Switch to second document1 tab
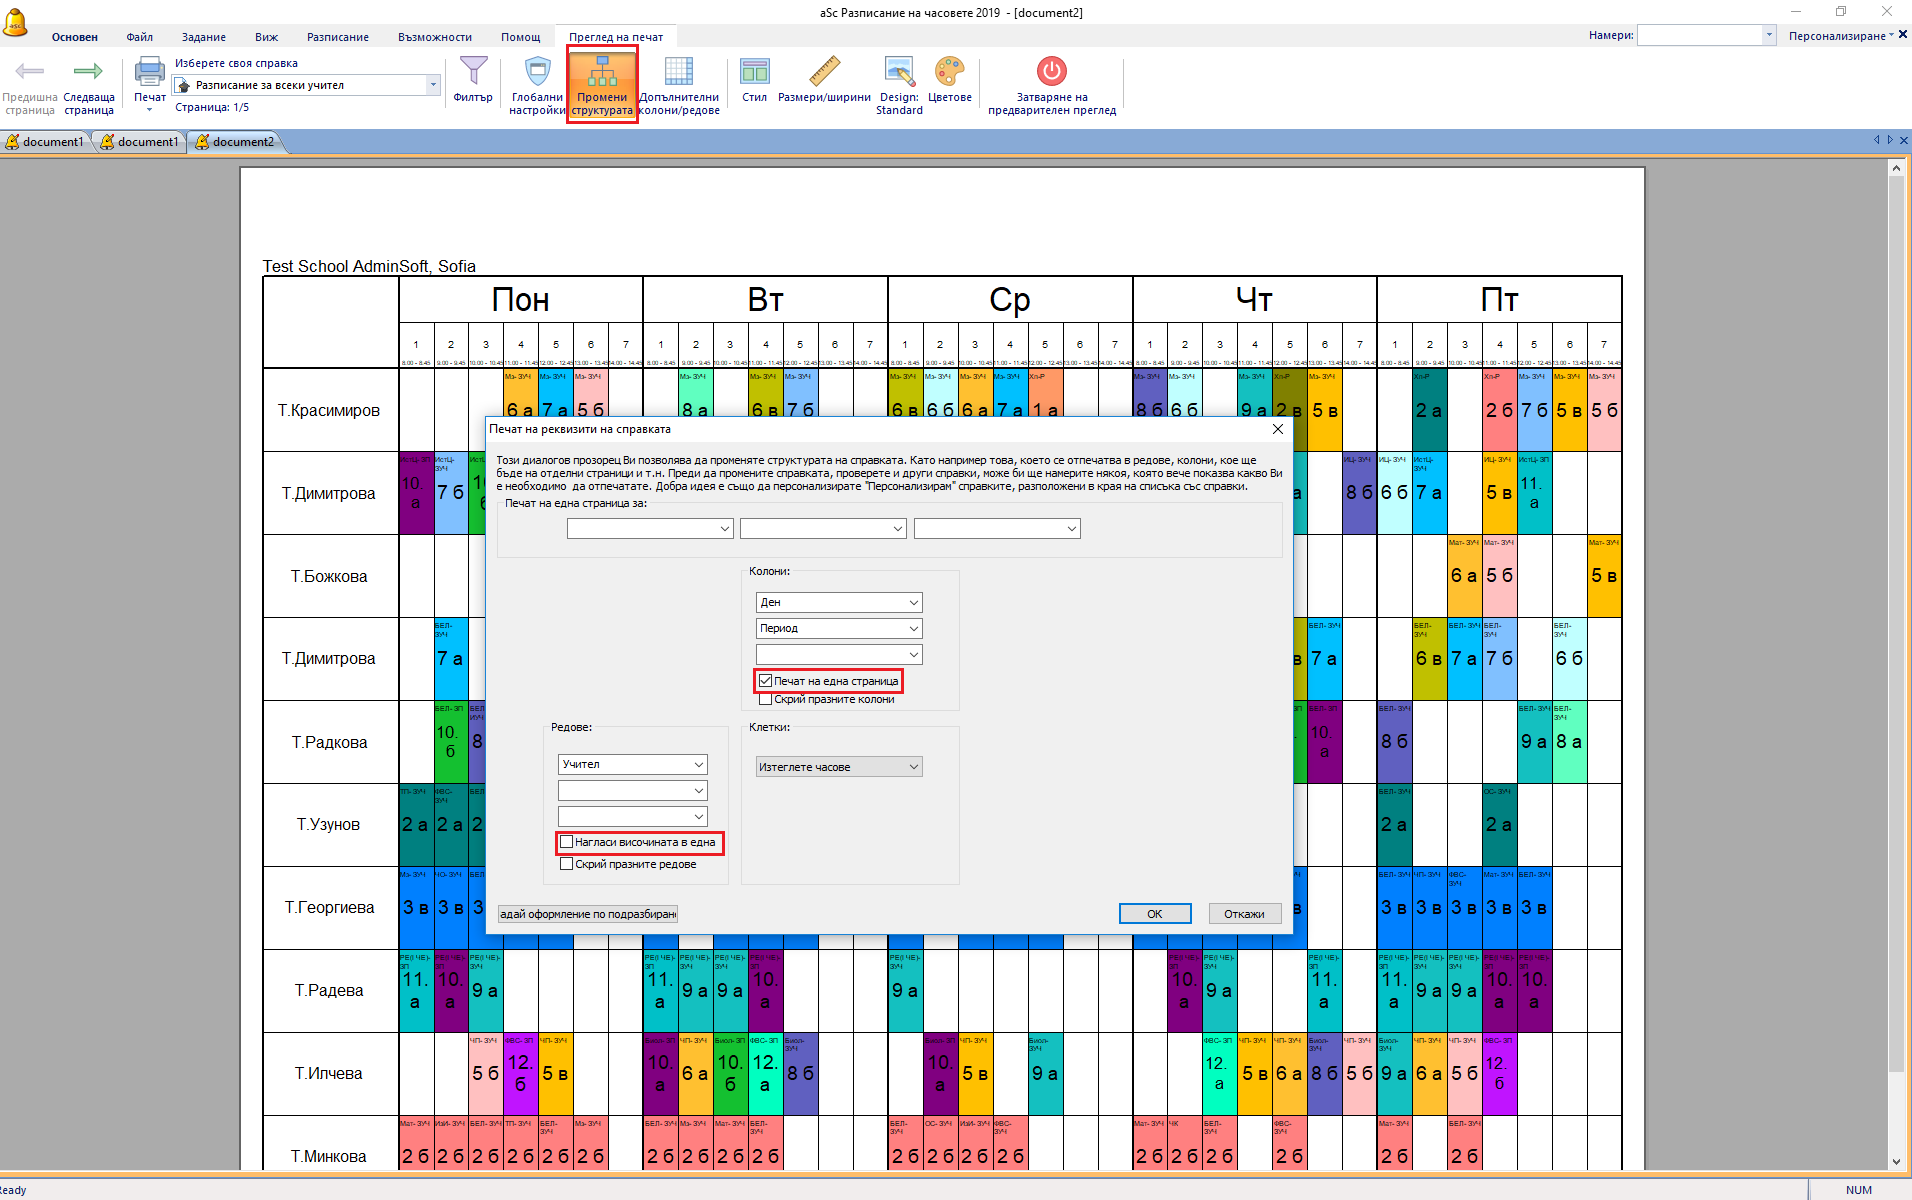 click(141, 142)
